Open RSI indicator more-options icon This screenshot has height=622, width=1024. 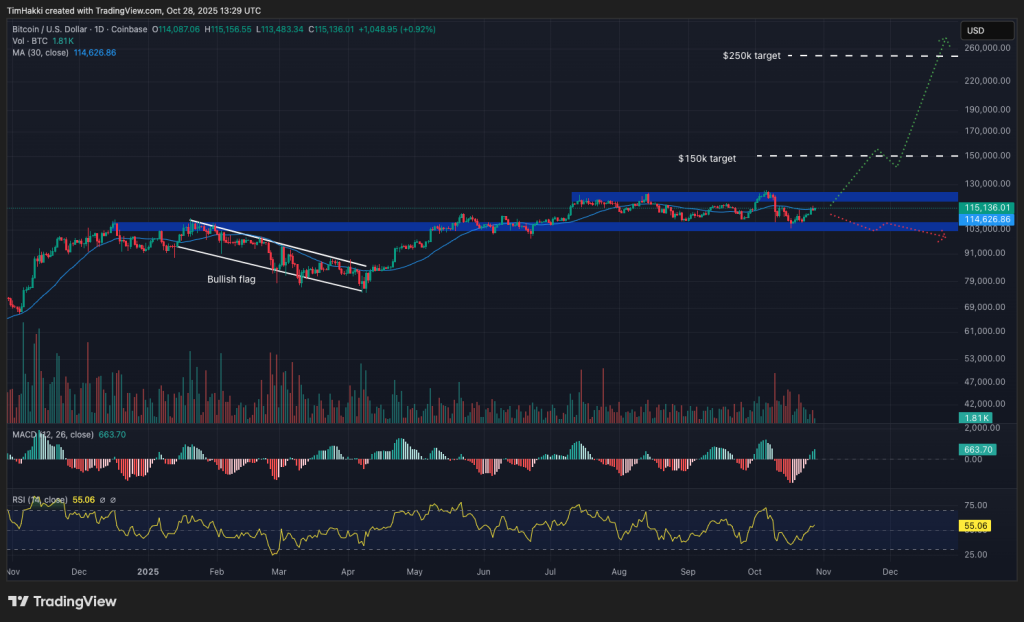pos(112,499)
